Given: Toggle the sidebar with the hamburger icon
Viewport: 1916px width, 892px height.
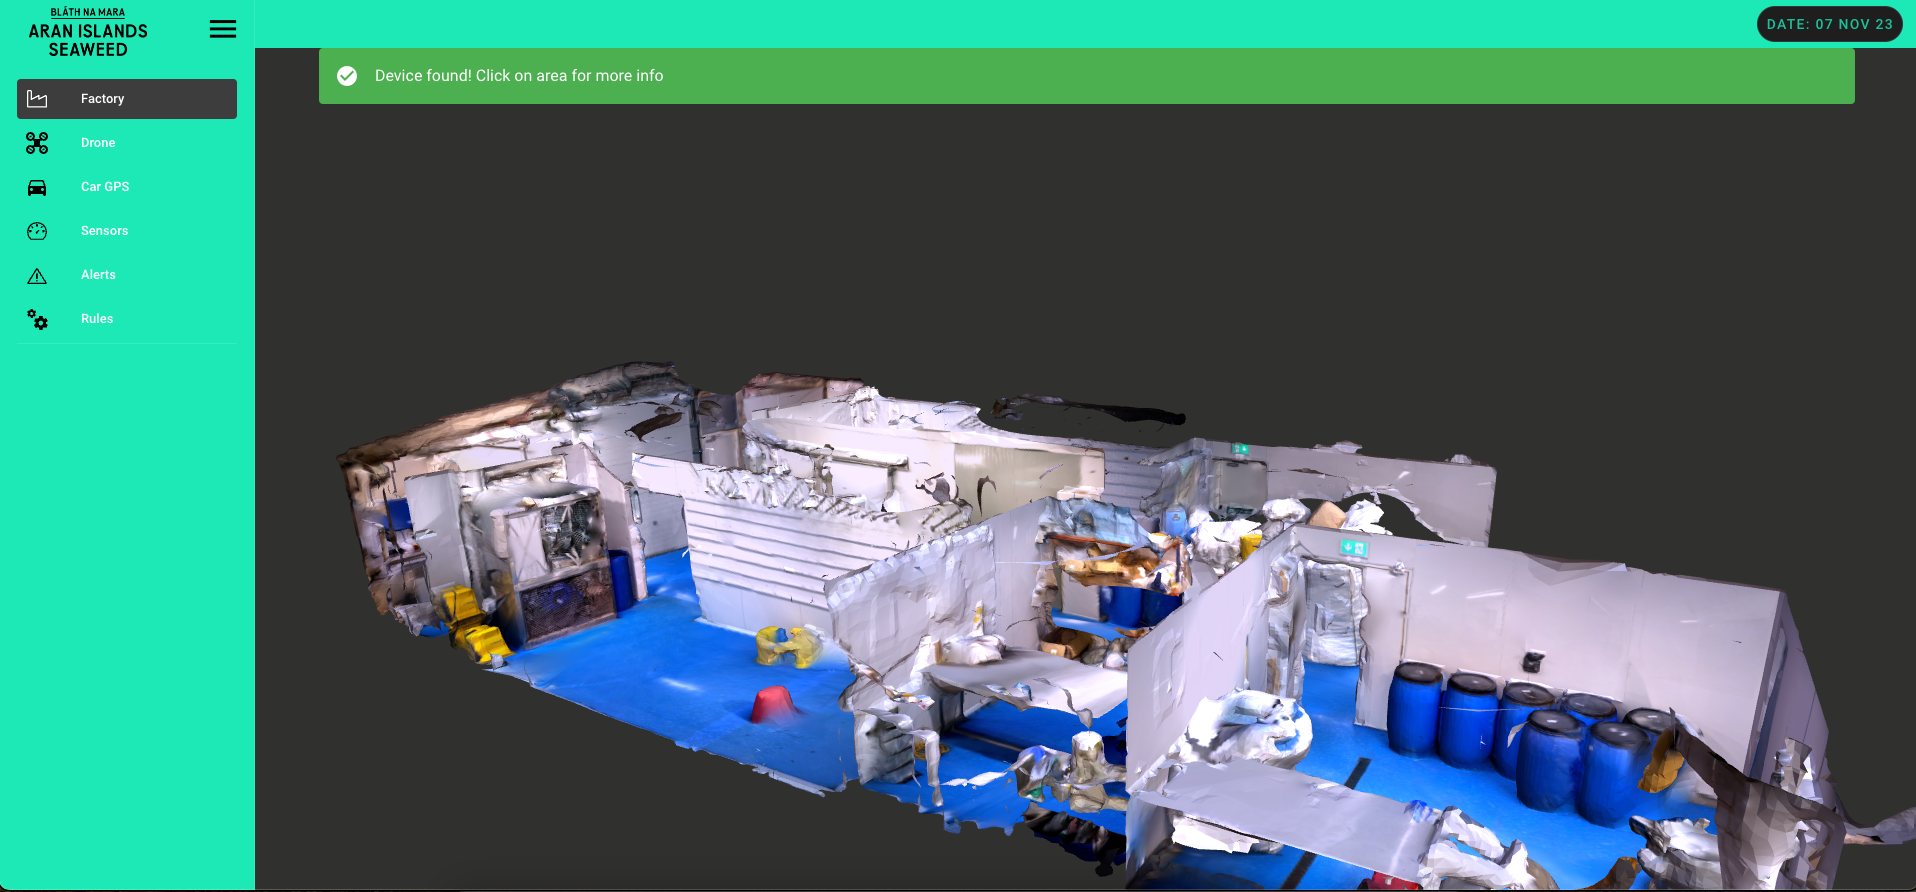Looking at the screenshot, I should (223, 29).
